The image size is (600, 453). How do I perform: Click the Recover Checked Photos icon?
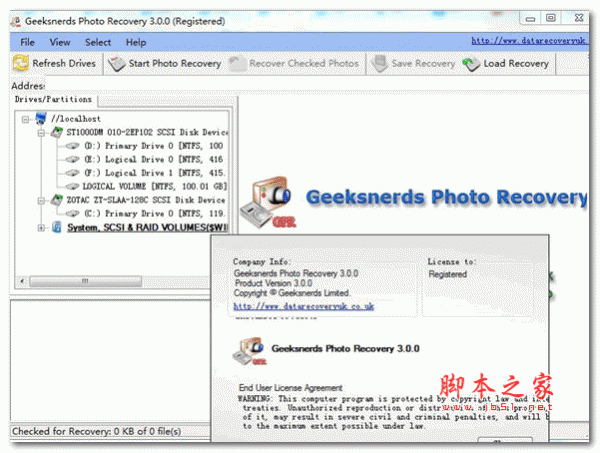point(237,64)
